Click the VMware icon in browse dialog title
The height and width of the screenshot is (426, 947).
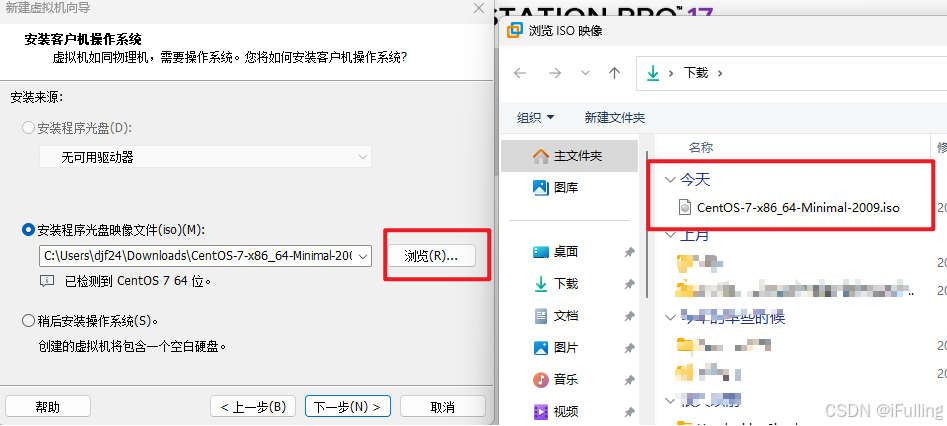tap(515, 30)
